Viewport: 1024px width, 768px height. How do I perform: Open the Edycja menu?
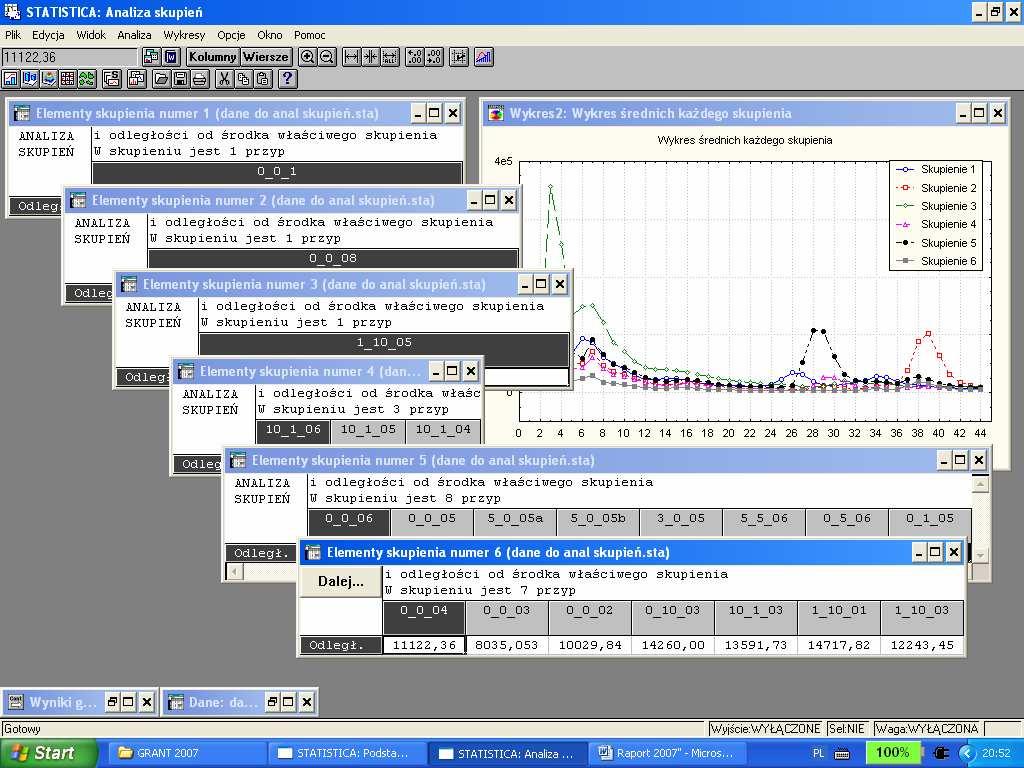pos(48,35)
